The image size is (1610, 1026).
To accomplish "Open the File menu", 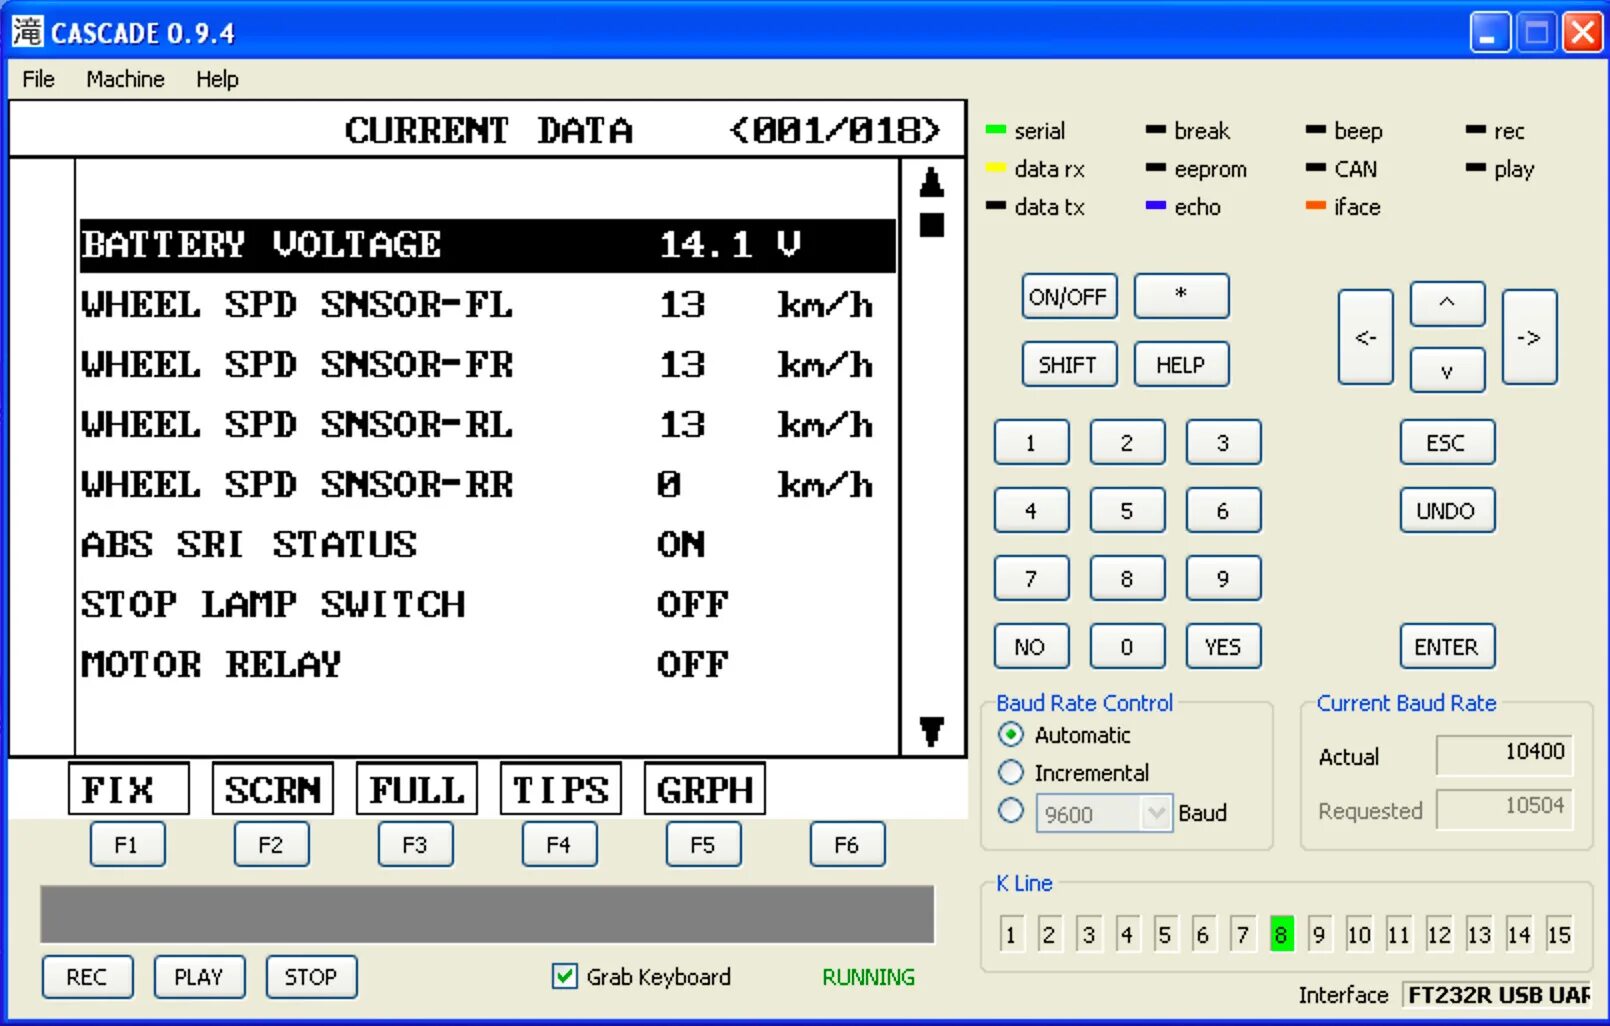I will click(x=38, y=79).
